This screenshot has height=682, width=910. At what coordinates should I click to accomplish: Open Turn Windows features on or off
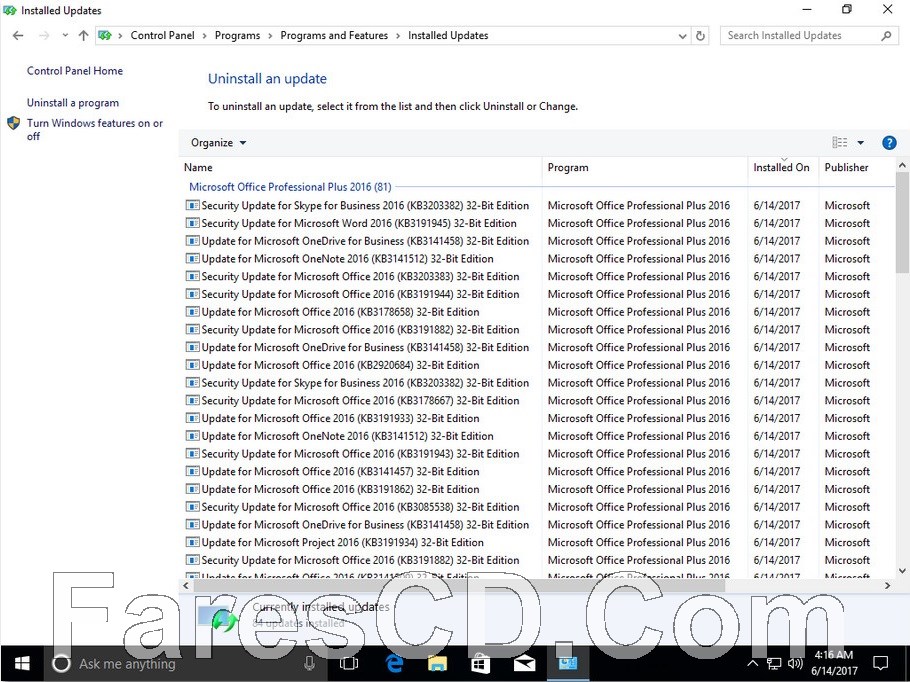pyautogui.click(x=95, y=129)
